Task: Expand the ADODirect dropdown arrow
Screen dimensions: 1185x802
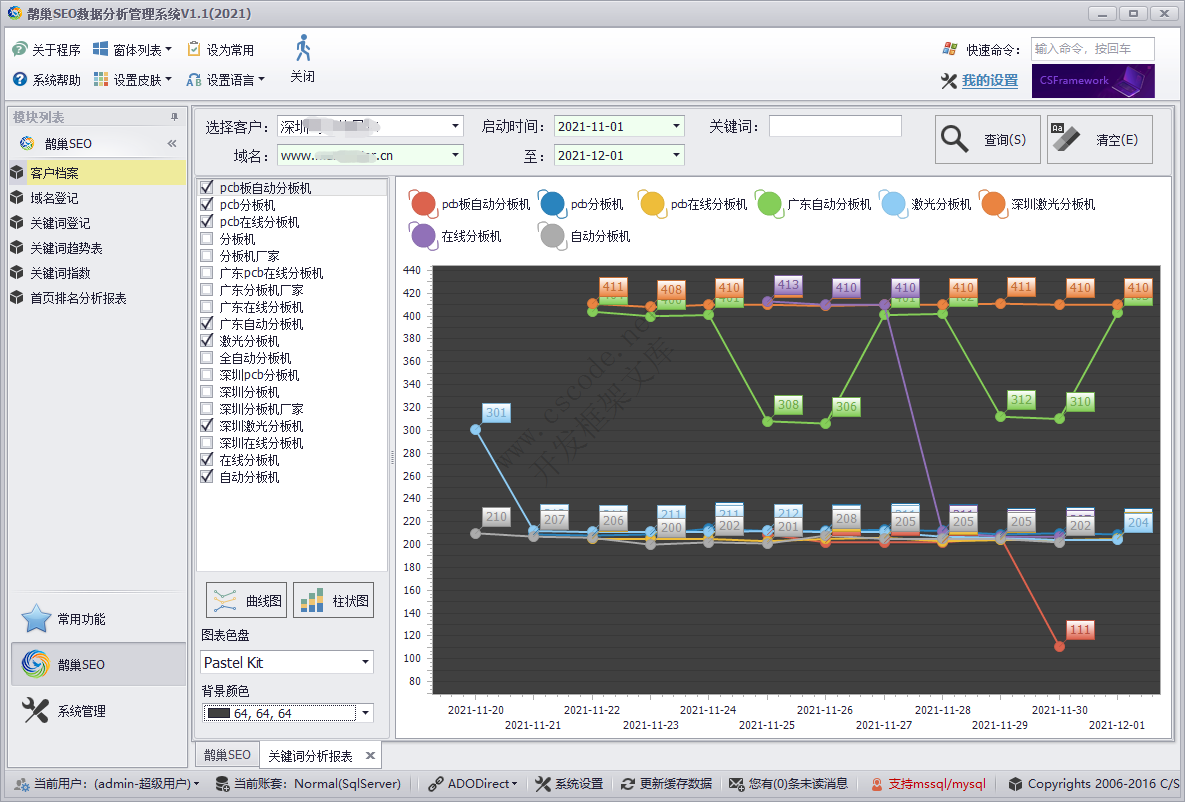Action: (514, 784)
